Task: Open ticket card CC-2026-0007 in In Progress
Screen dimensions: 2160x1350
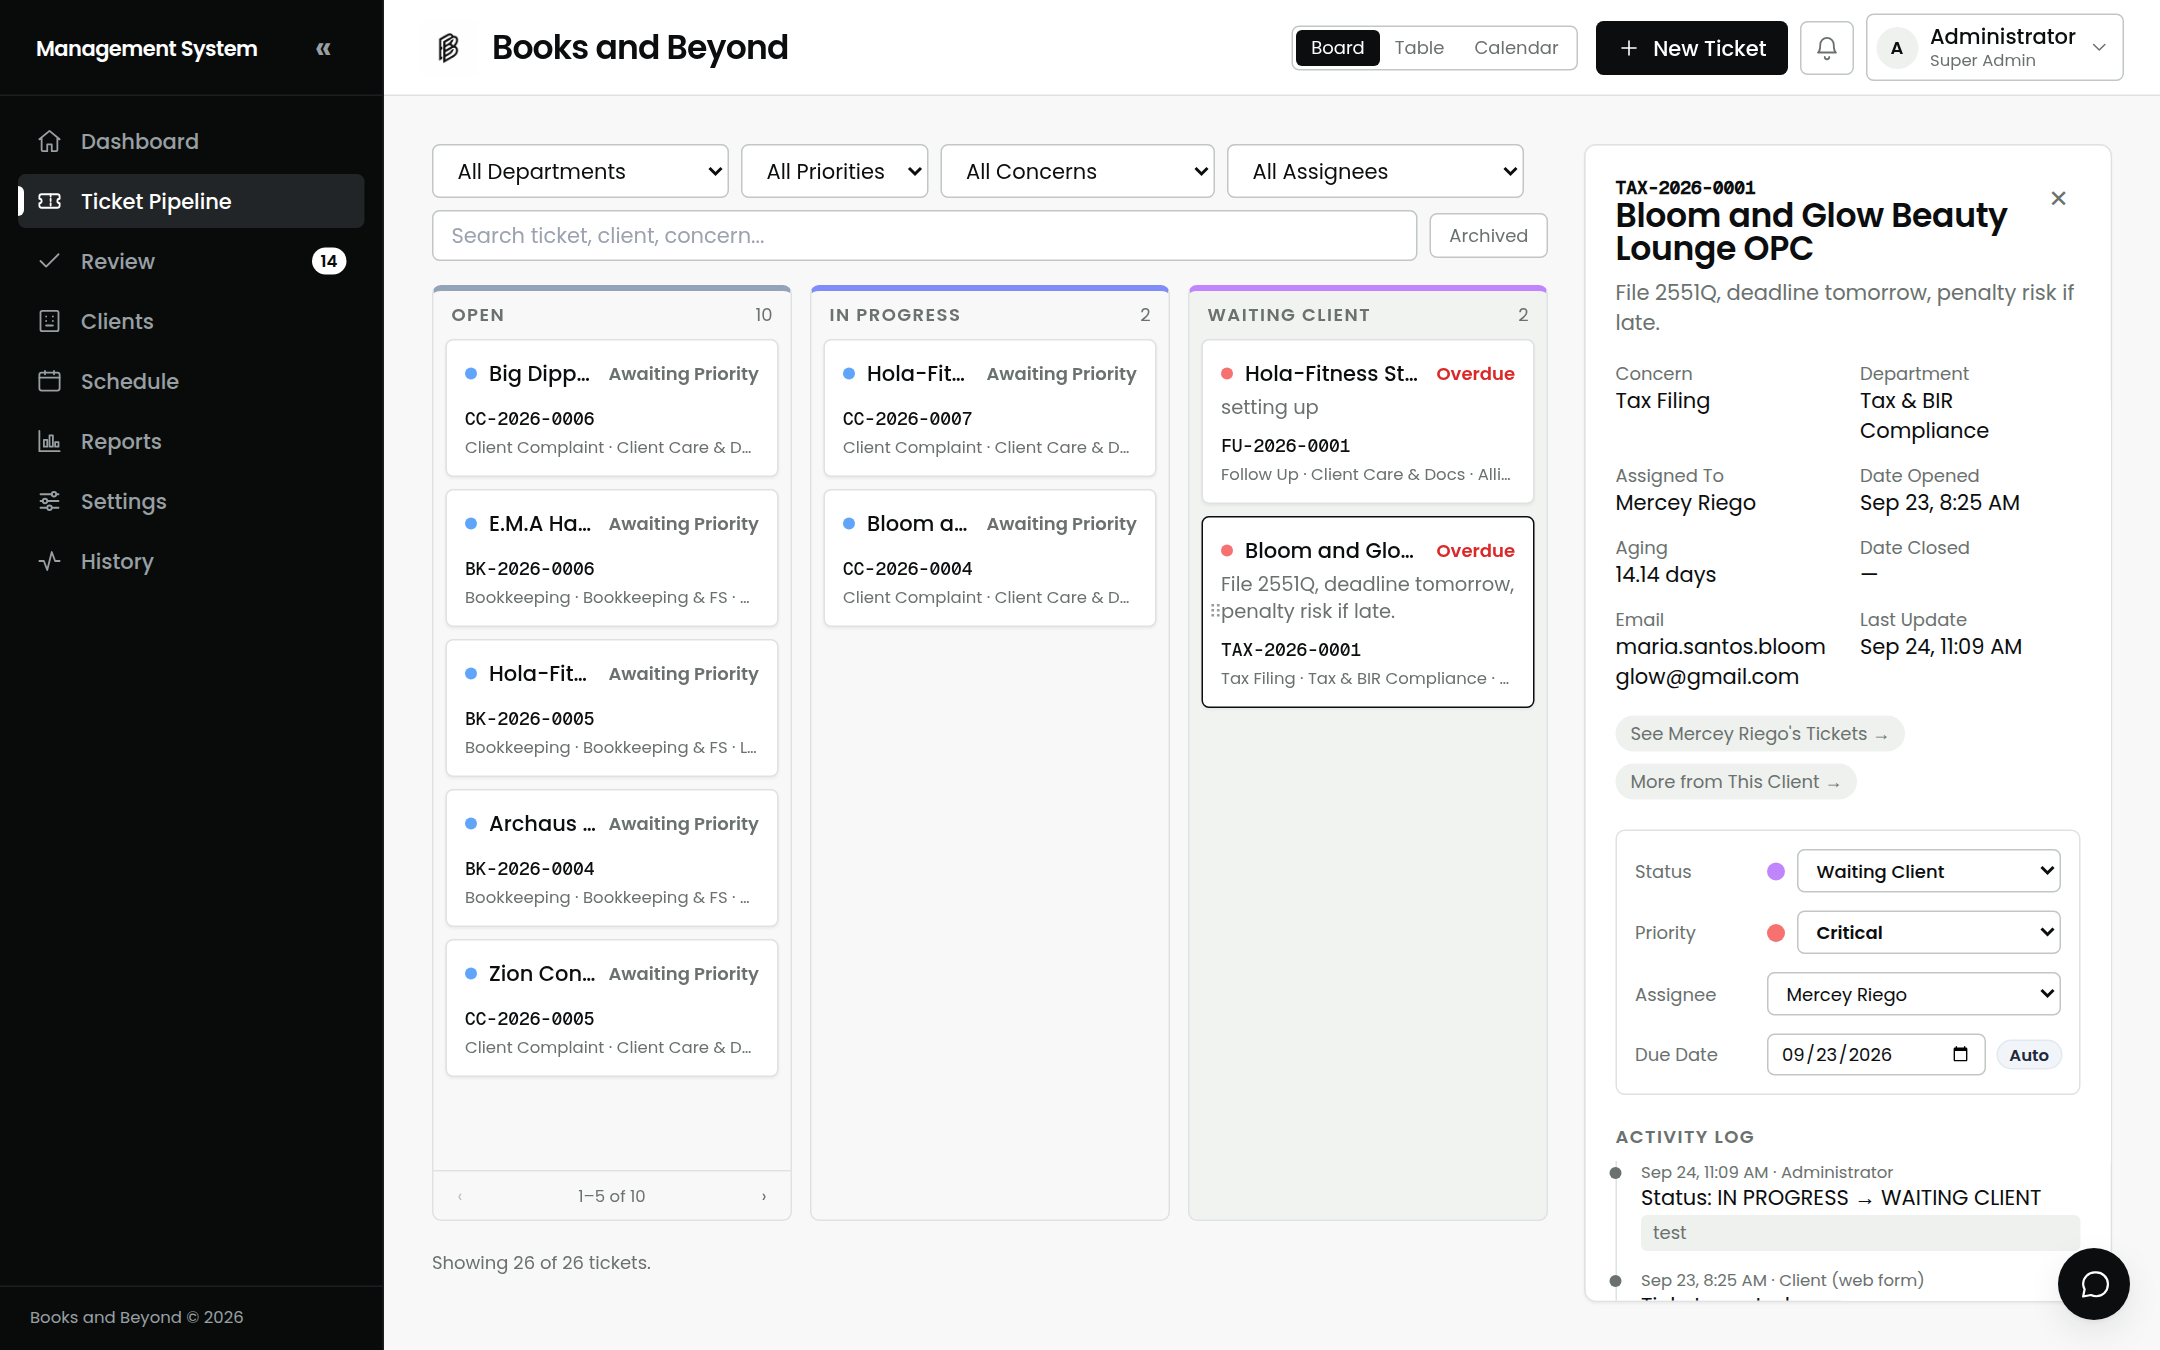Action: click(989, 408)
